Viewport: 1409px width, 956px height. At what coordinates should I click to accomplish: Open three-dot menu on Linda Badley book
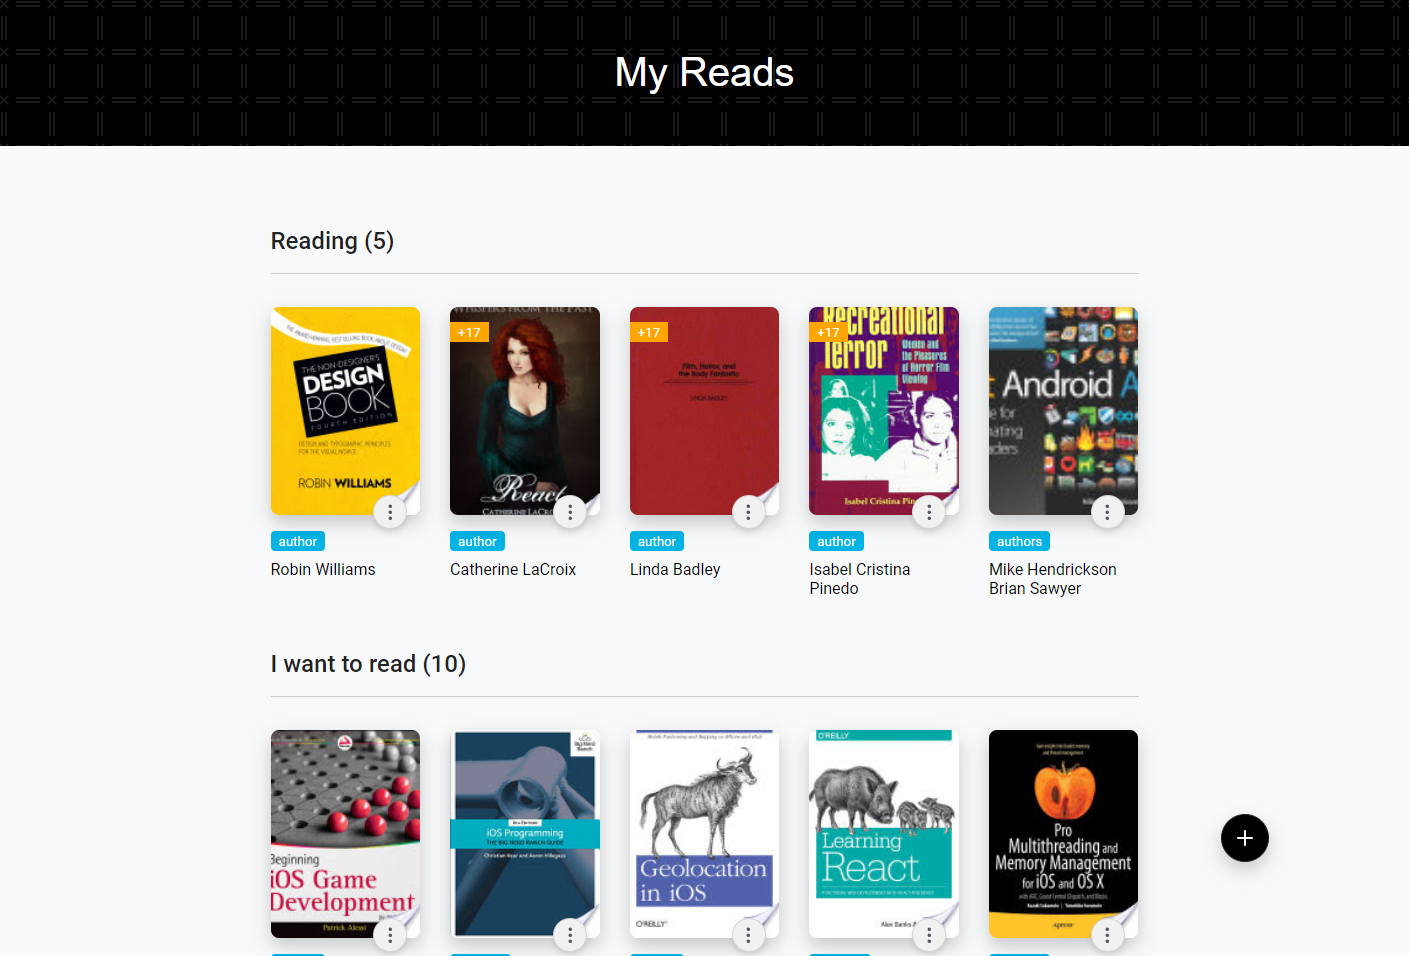click(748, 512)
